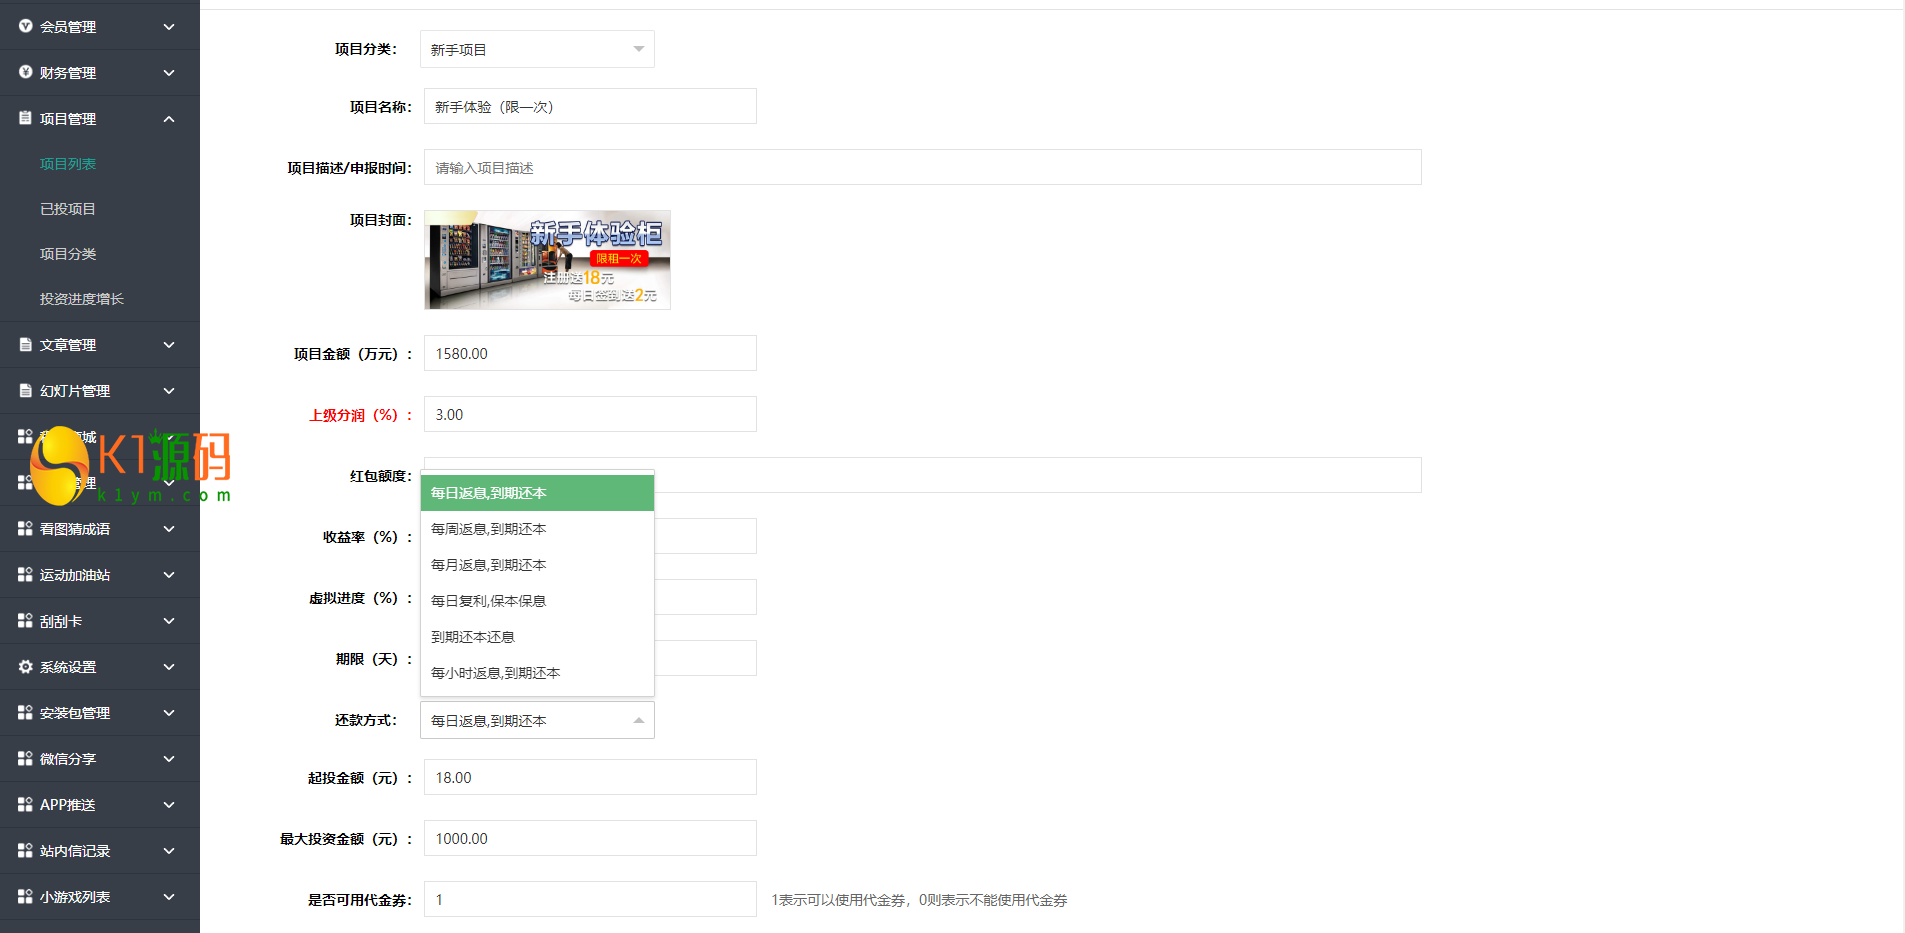1905x933 pixels.
Task: Click the 刮刮卡 grid icon
Action: pos(26,620)
